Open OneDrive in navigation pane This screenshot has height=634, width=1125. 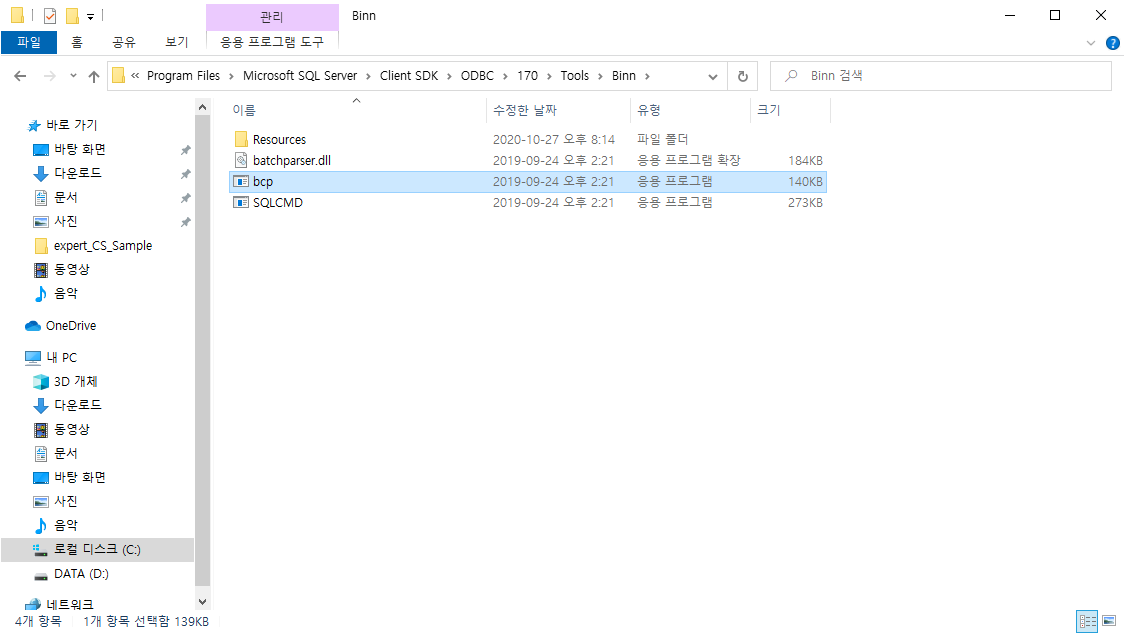(x=70, y=326)
